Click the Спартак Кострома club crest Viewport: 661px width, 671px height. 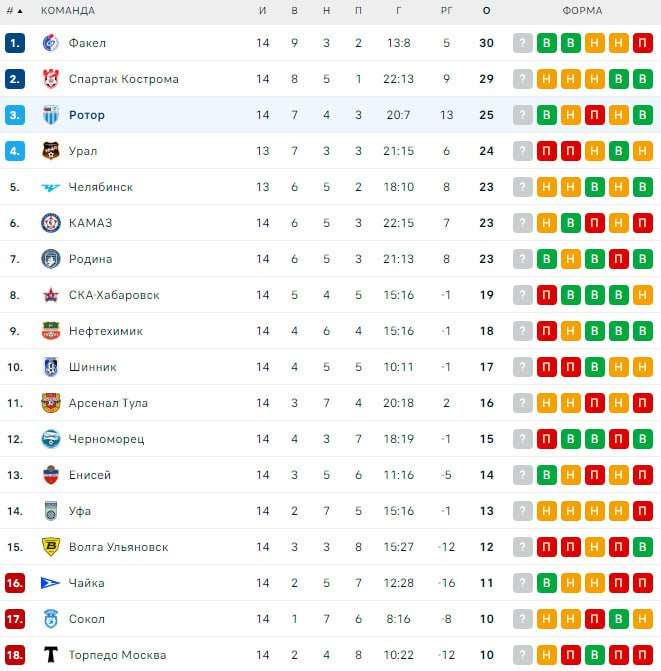coord(51,79)
